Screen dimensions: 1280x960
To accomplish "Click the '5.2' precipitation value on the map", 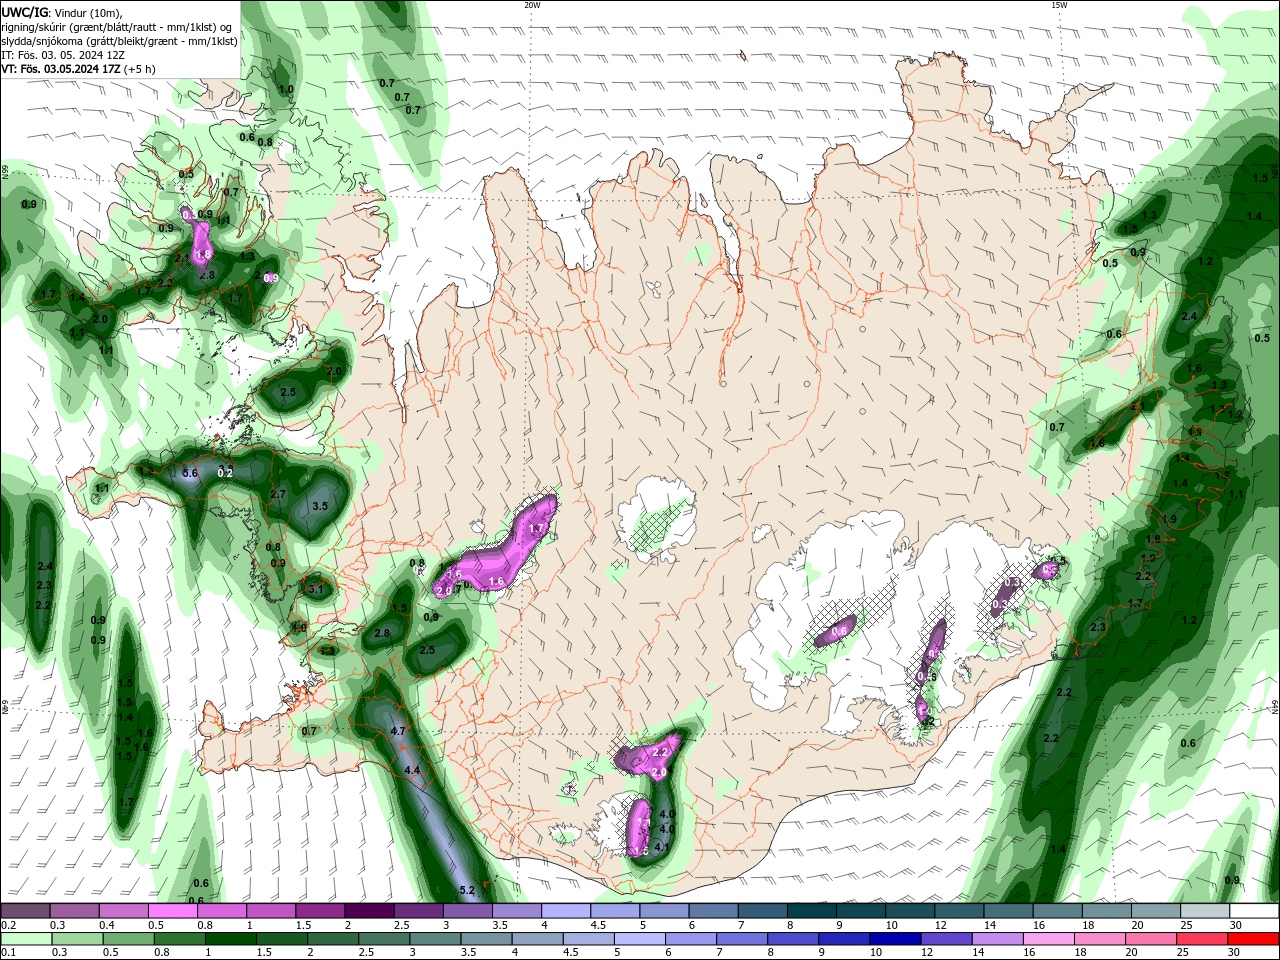I will point(466,890).
